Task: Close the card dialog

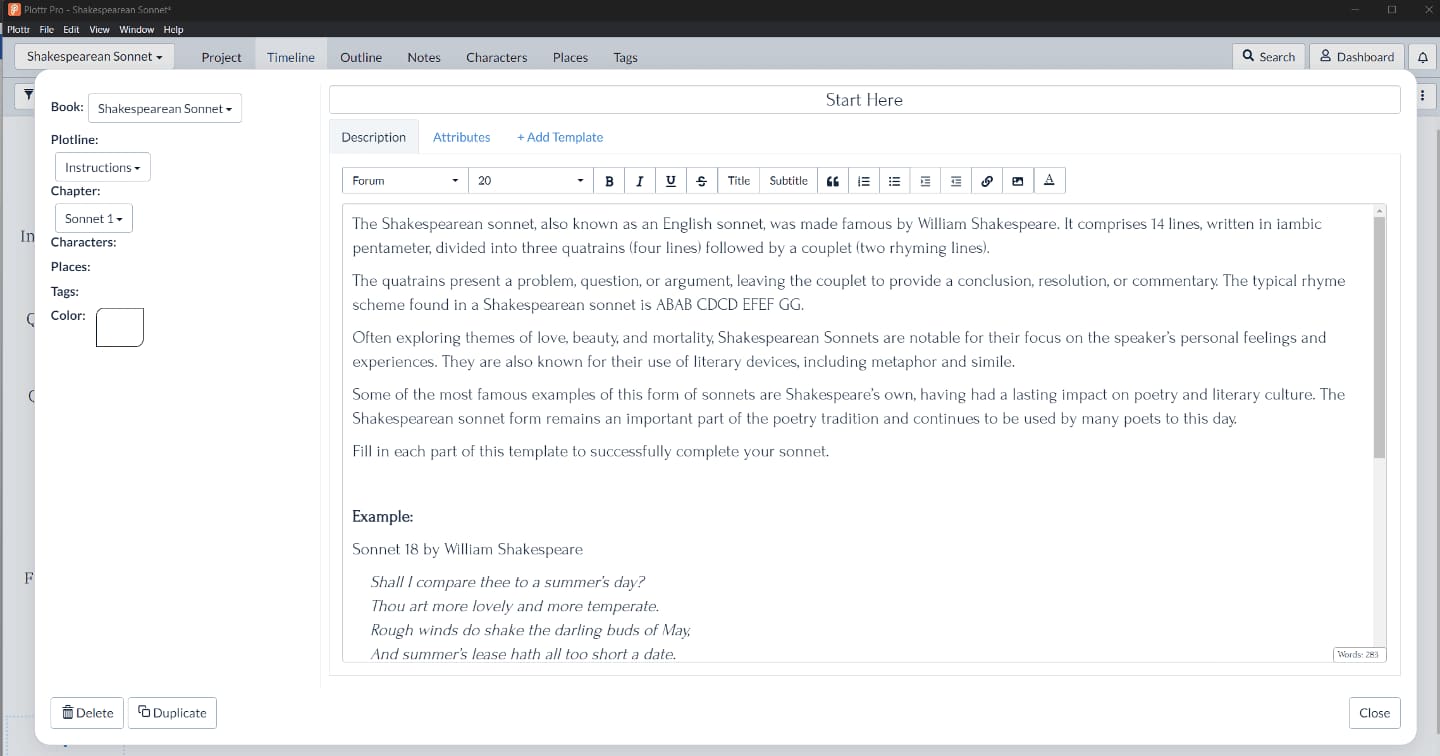Action: [x=1374, y=713]
